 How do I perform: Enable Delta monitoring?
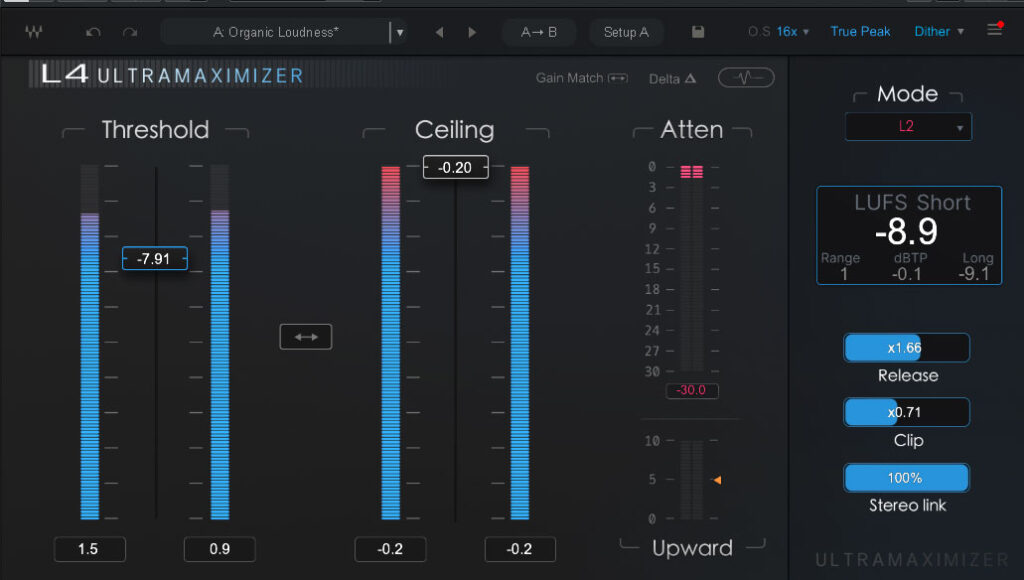(672, 78)
